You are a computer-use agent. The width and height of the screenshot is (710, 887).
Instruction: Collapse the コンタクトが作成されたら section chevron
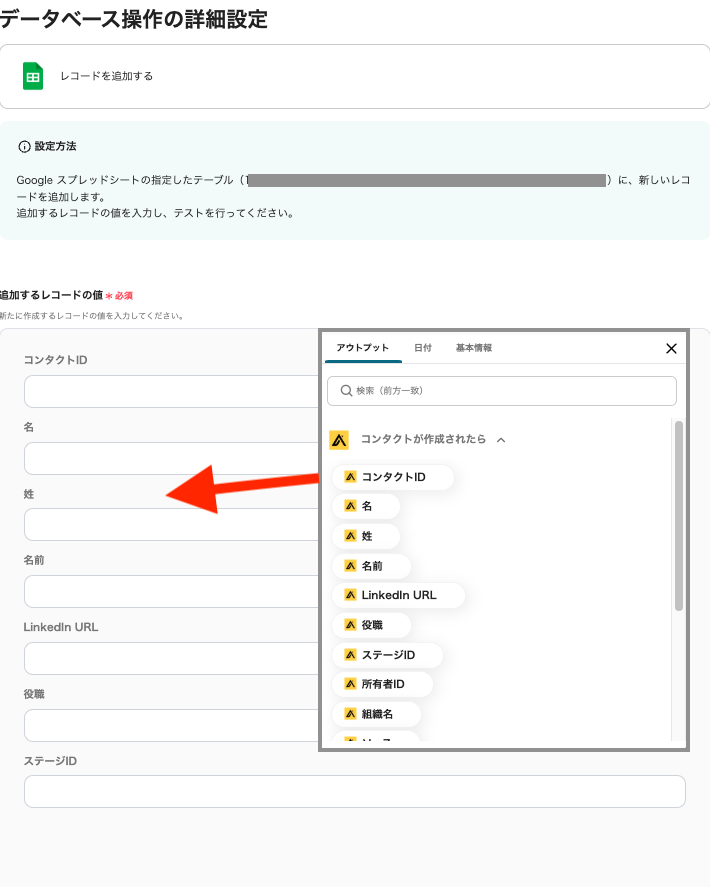pyautogui.click(x=501, y=440)
